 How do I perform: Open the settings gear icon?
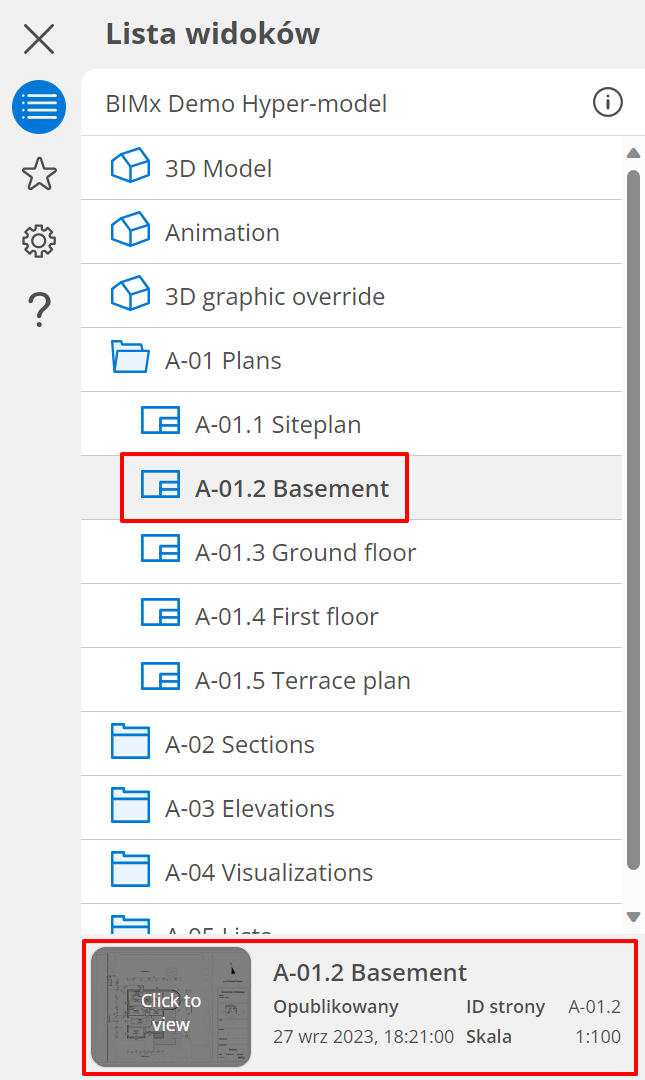click(39, 241)
